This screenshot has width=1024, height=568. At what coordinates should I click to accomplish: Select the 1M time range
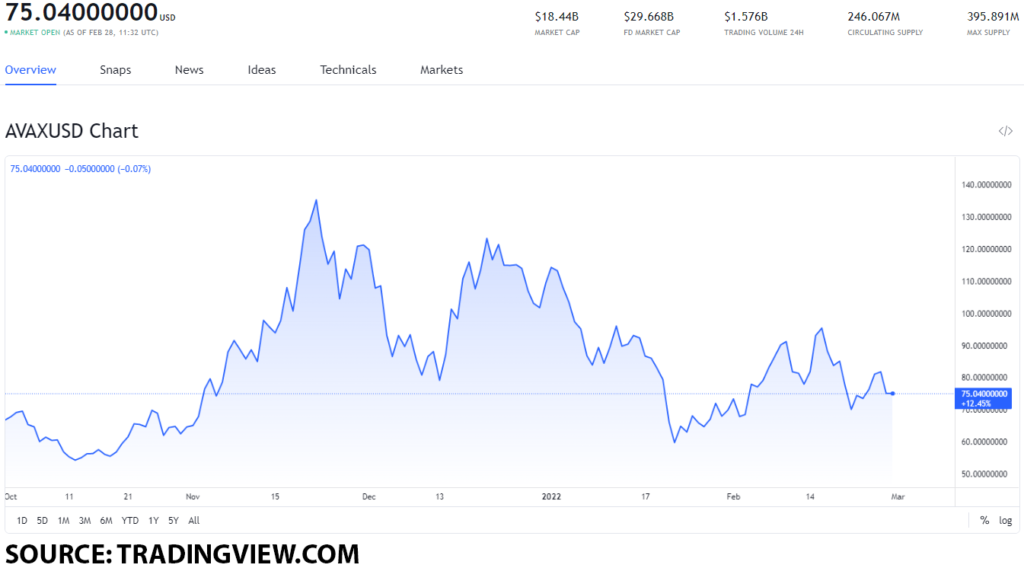pos(63,520)
